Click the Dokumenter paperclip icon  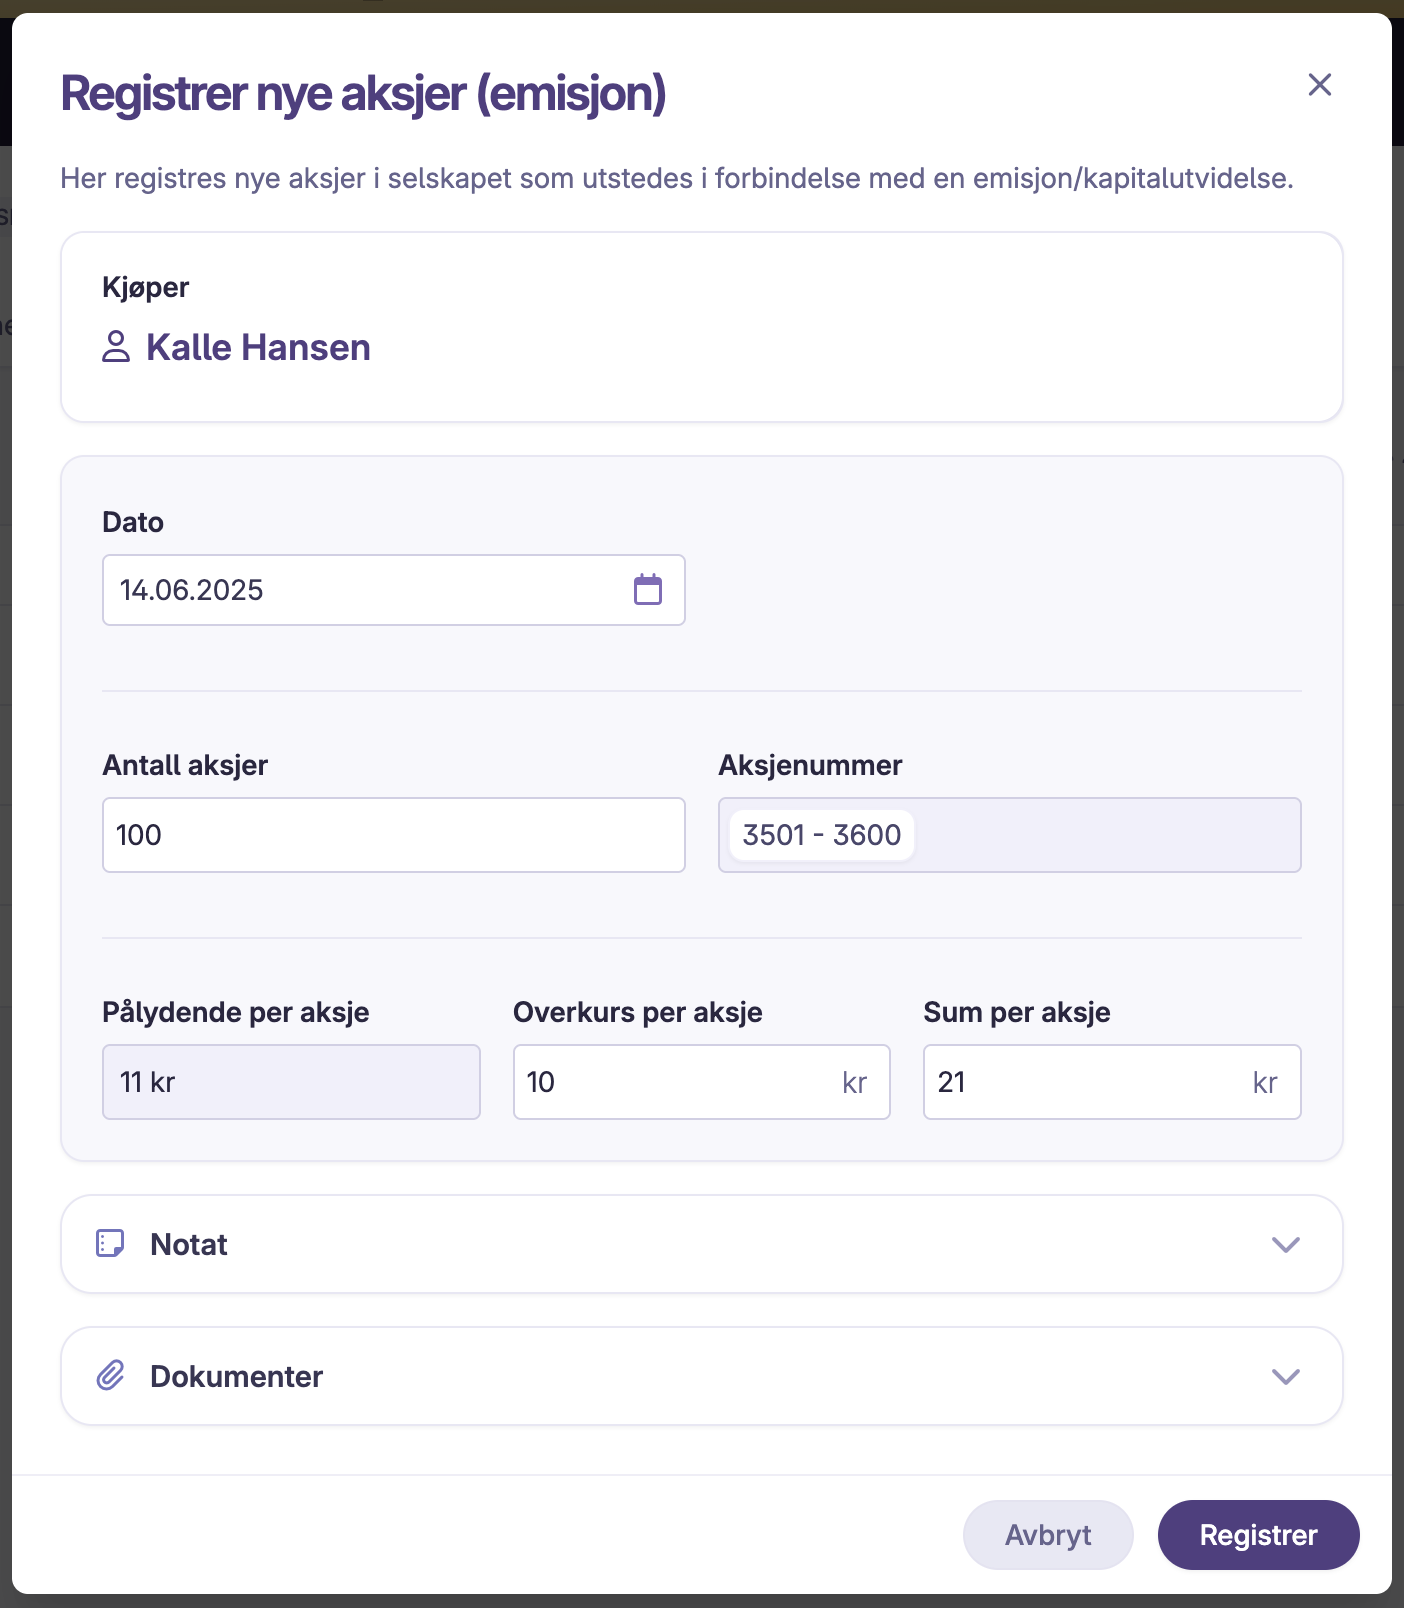coord(110,1375)
